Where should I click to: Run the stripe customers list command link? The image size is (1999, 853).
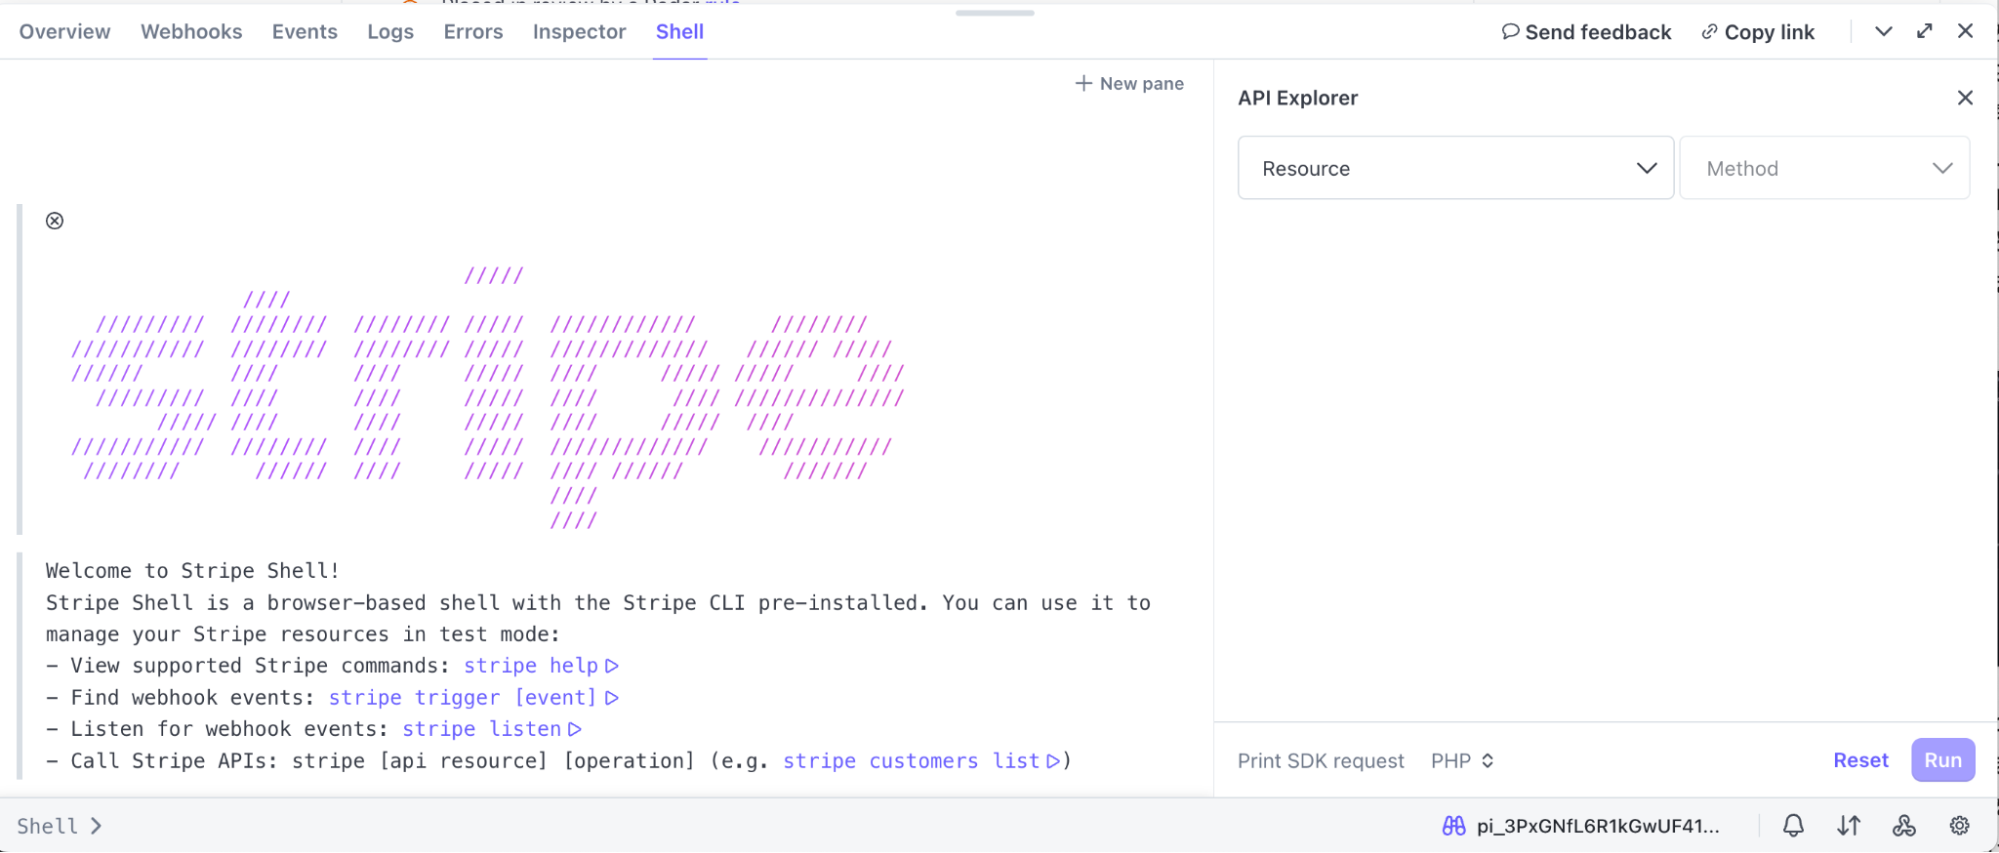(920, 761)
